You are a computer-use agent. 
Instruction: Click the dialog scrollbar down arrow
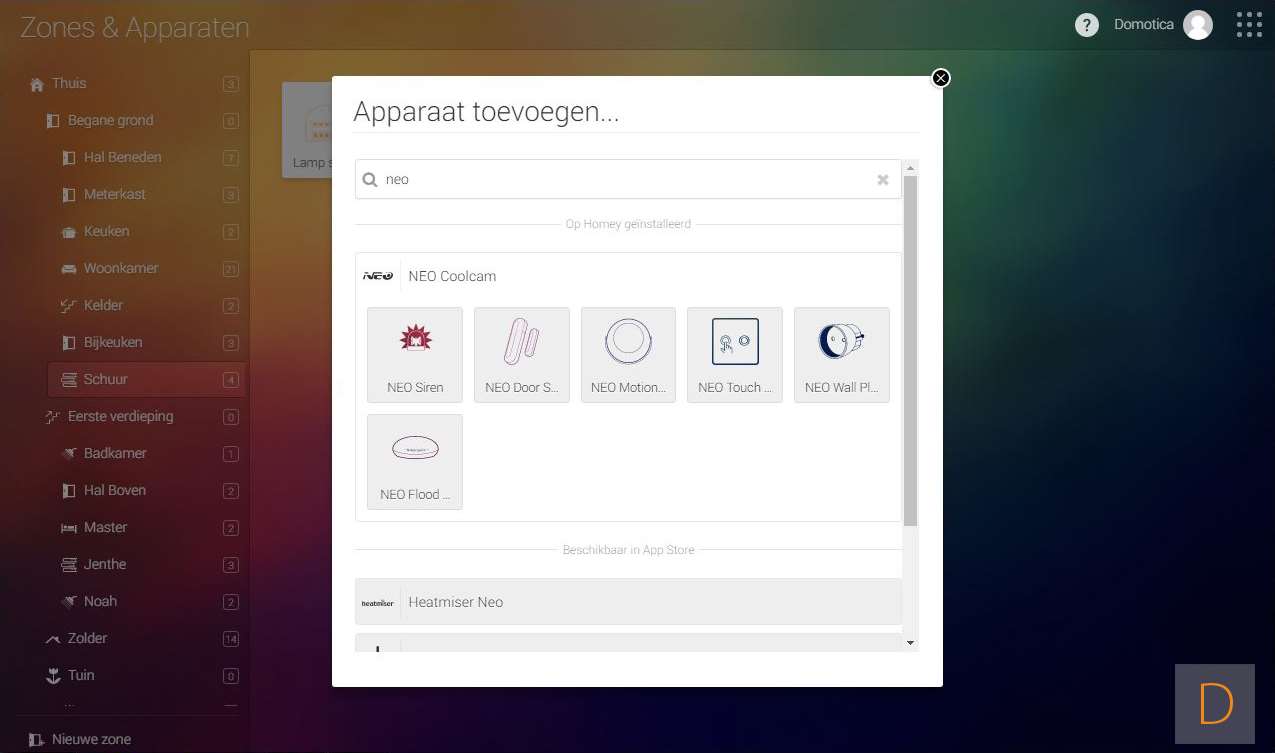910,643
